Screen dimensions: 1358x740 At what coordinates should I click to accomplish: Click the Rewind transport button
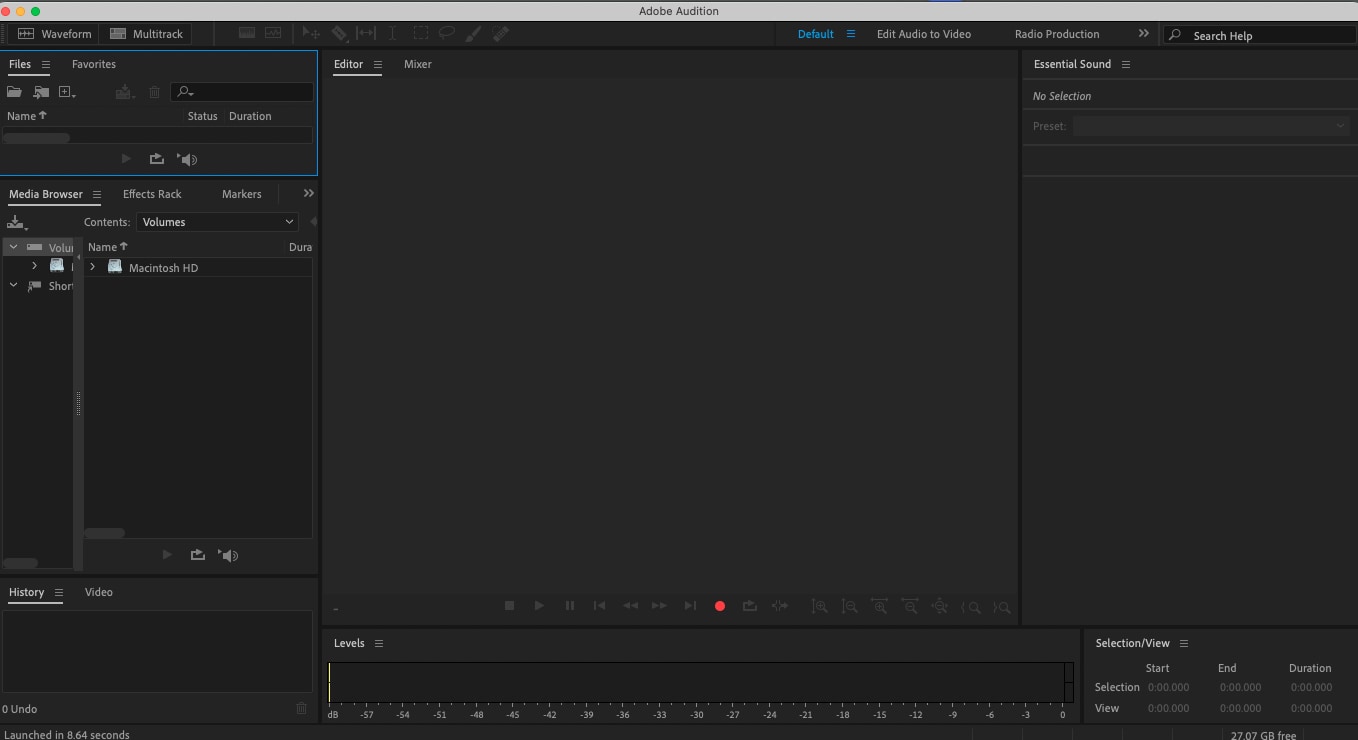[x=630, y=606]
